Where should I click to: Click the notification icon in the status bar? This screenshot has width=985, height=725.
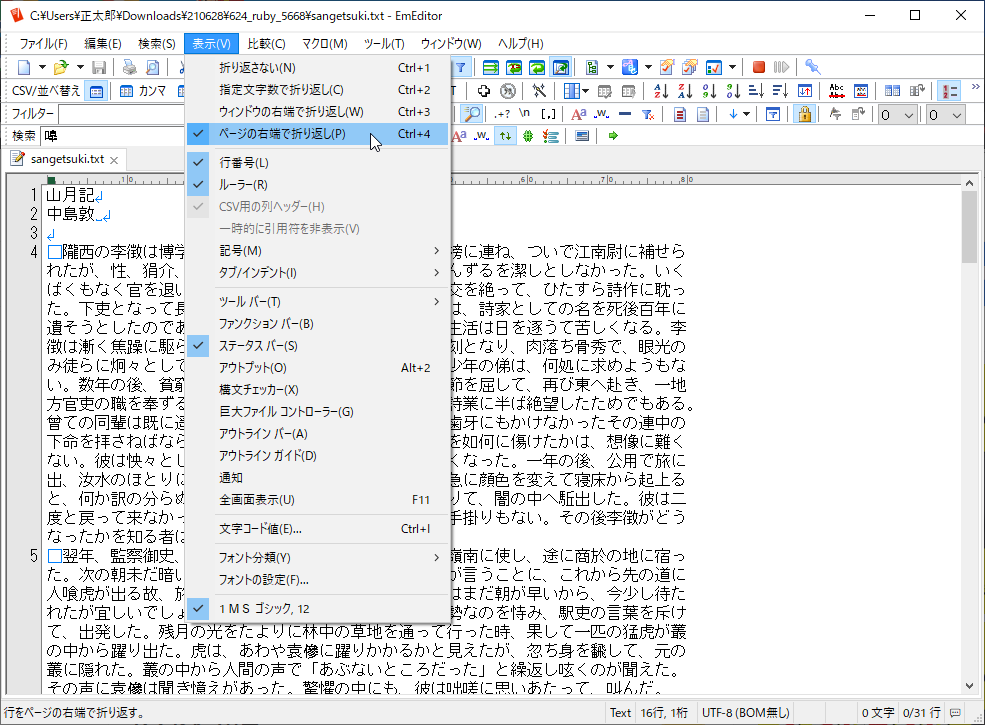pyautogui.click(x=955, y=712)
